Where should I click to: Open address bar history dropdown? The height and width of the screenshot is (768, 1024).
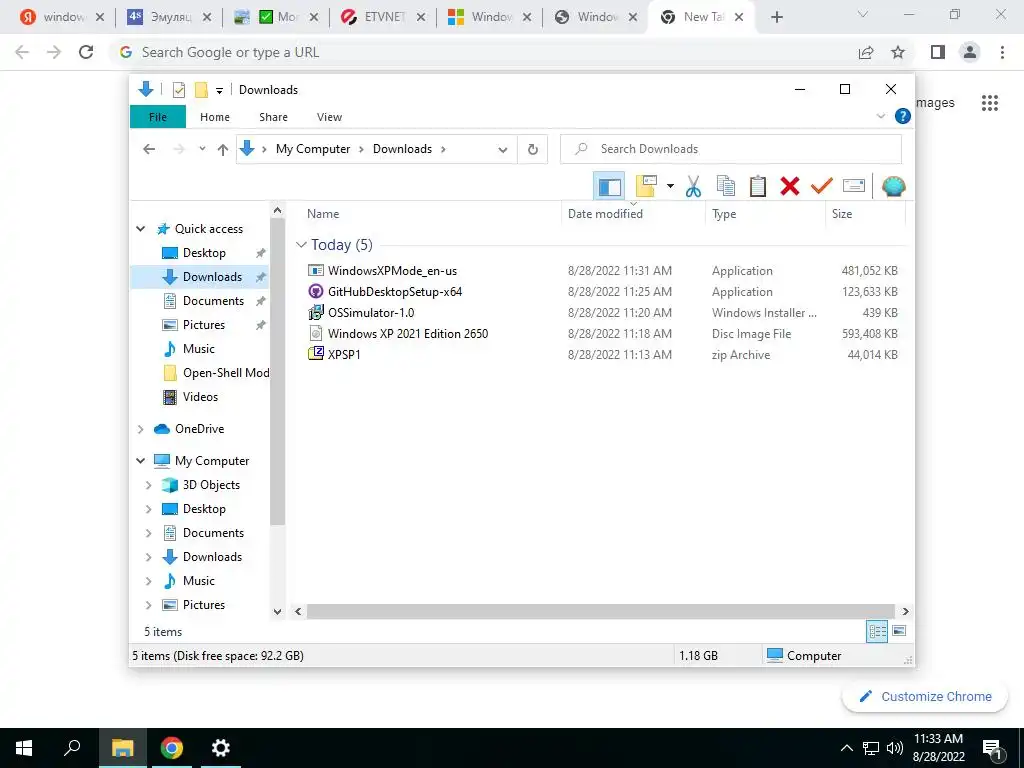[x=503, y=150]
